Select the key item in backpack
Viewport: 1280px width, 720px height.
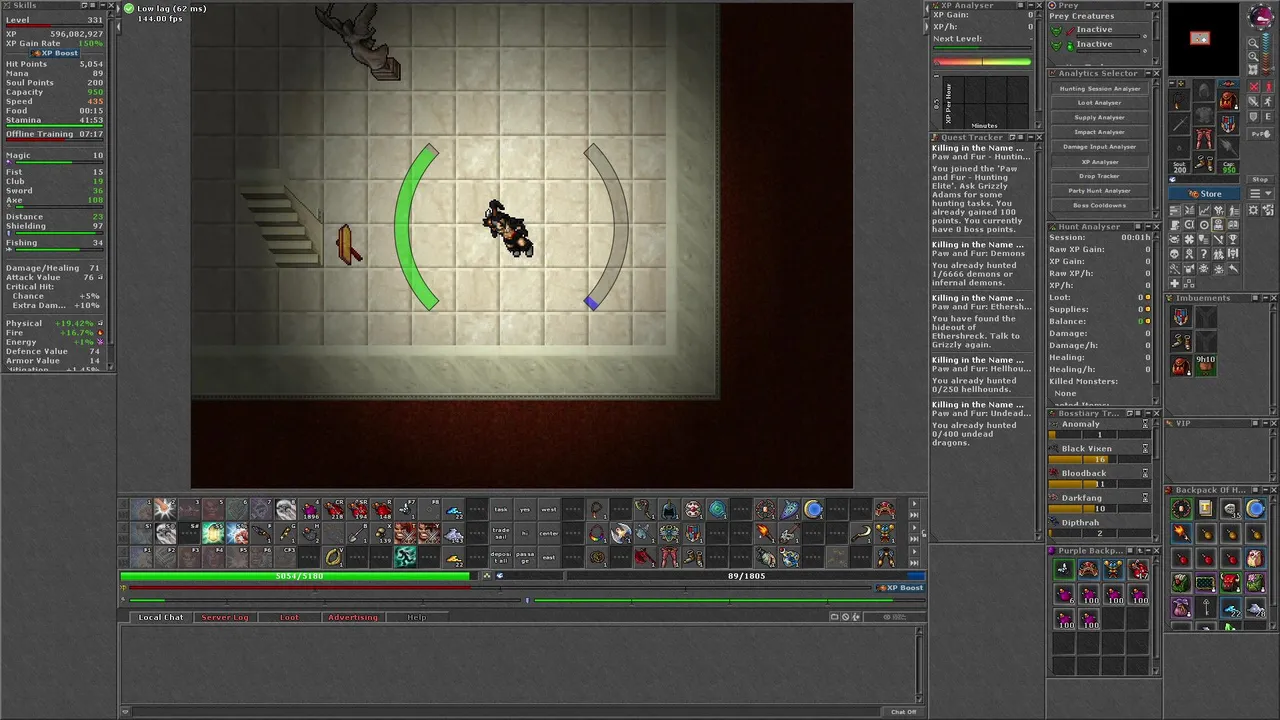pos(1206,608)
